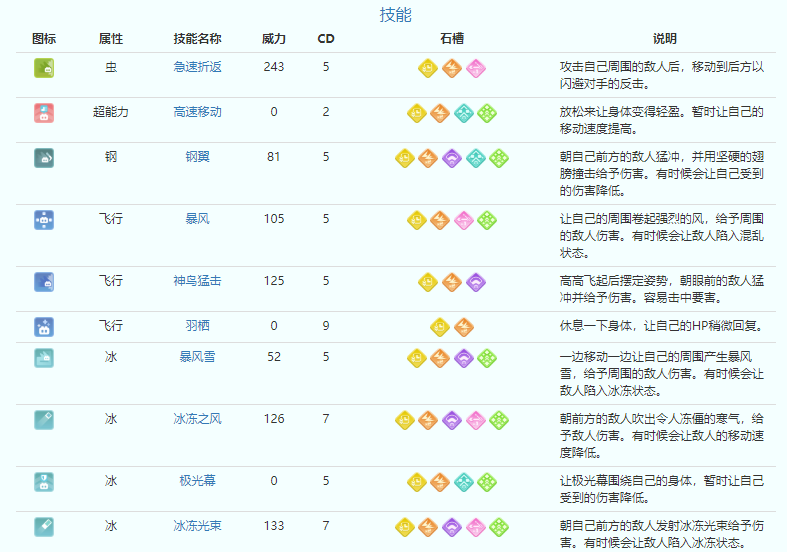The image size is (787, 552).
Task: Click the green stone slot in 高速移动 row
Action: pyautogui.click(x=487, y=113)
